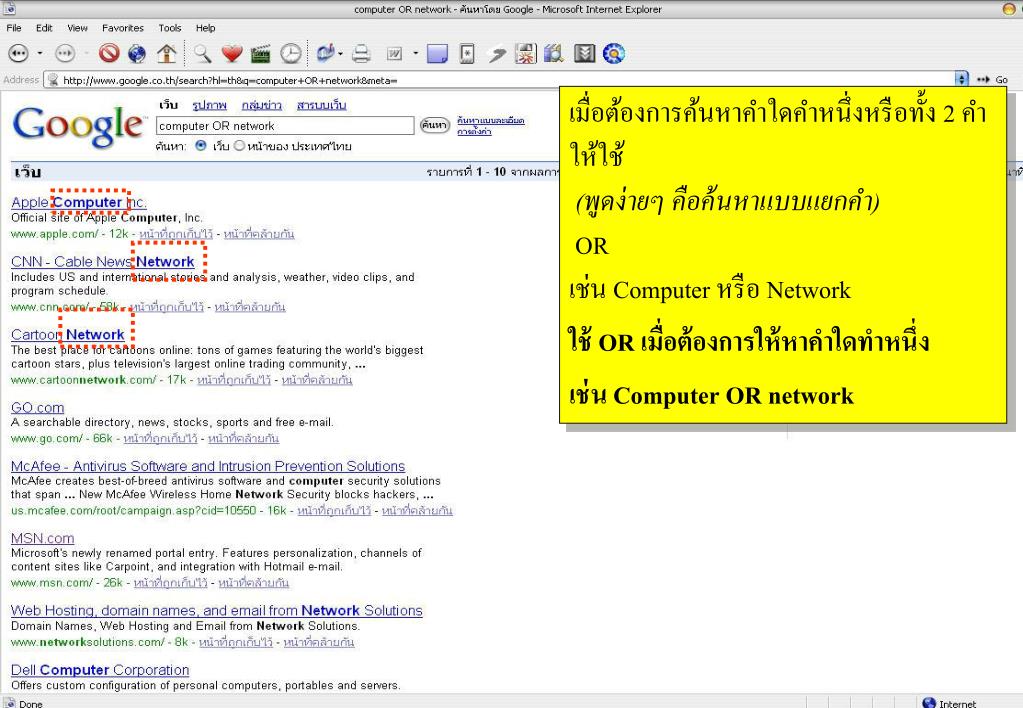Image resolution: width=1023 pixels, height=708 pixels.
Task: Open the Tools menu
Action: [170, 28]
